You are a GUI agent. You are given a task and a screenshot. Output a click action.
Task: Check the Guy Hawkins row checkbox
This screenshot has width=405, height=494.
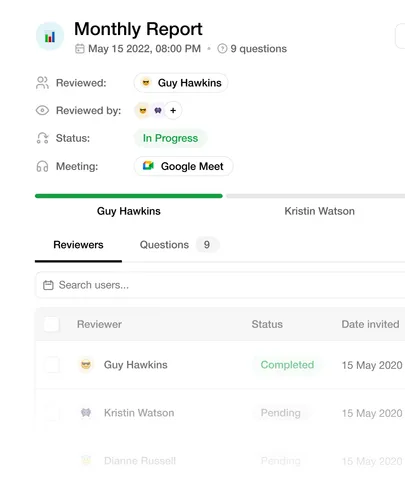52,365
